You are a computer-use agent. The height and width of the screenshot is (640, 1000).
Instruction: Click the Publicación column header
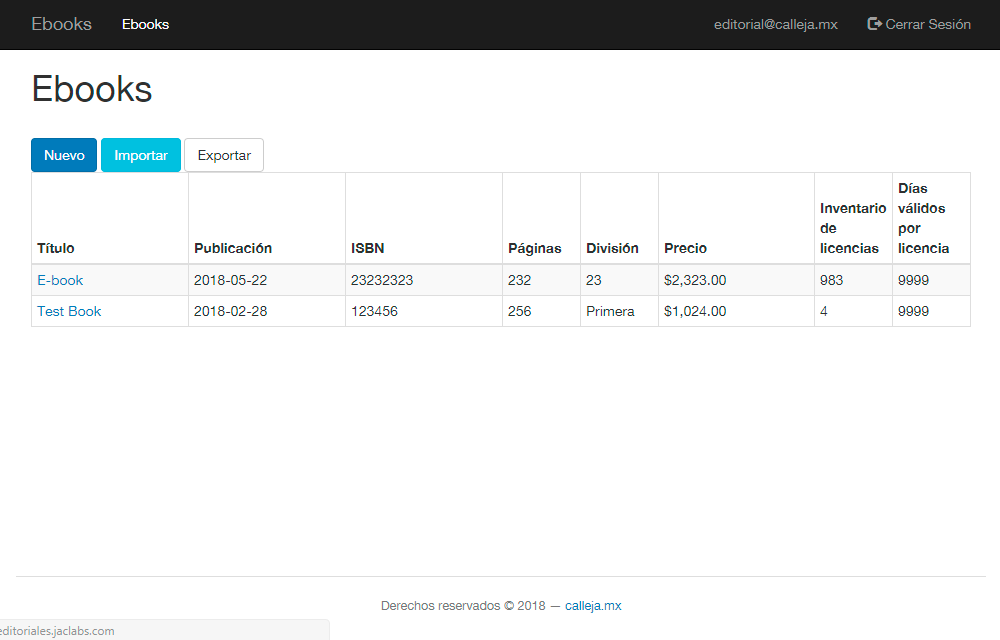tap(233, 248)
